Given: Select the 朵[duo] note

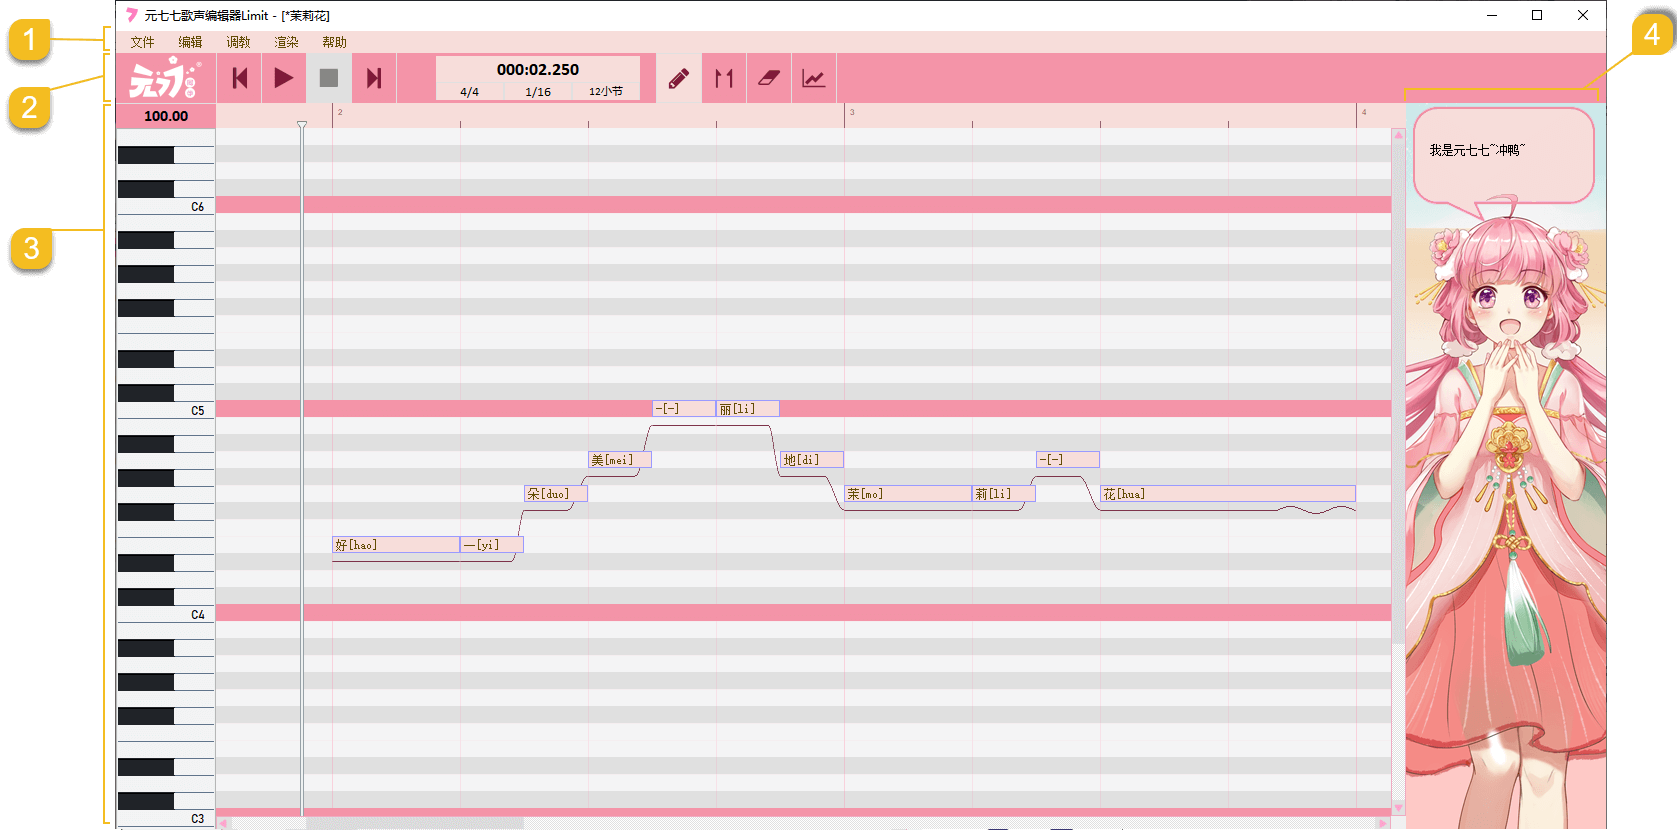Looking at the screenshot, I should tap(556, 494).
